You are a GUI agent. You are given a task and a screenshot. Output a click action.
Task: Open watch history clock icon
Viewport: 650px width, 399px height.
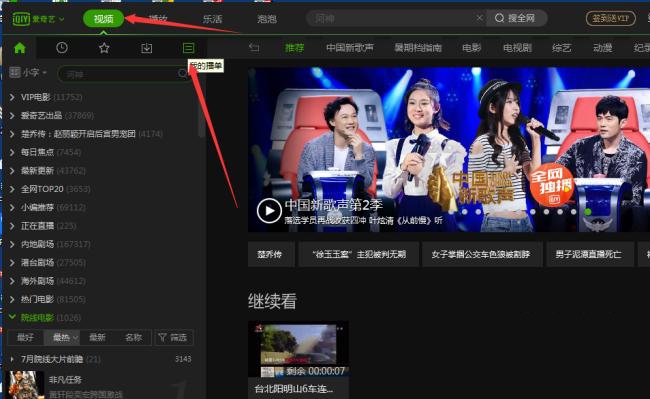[x=62, y=48]
